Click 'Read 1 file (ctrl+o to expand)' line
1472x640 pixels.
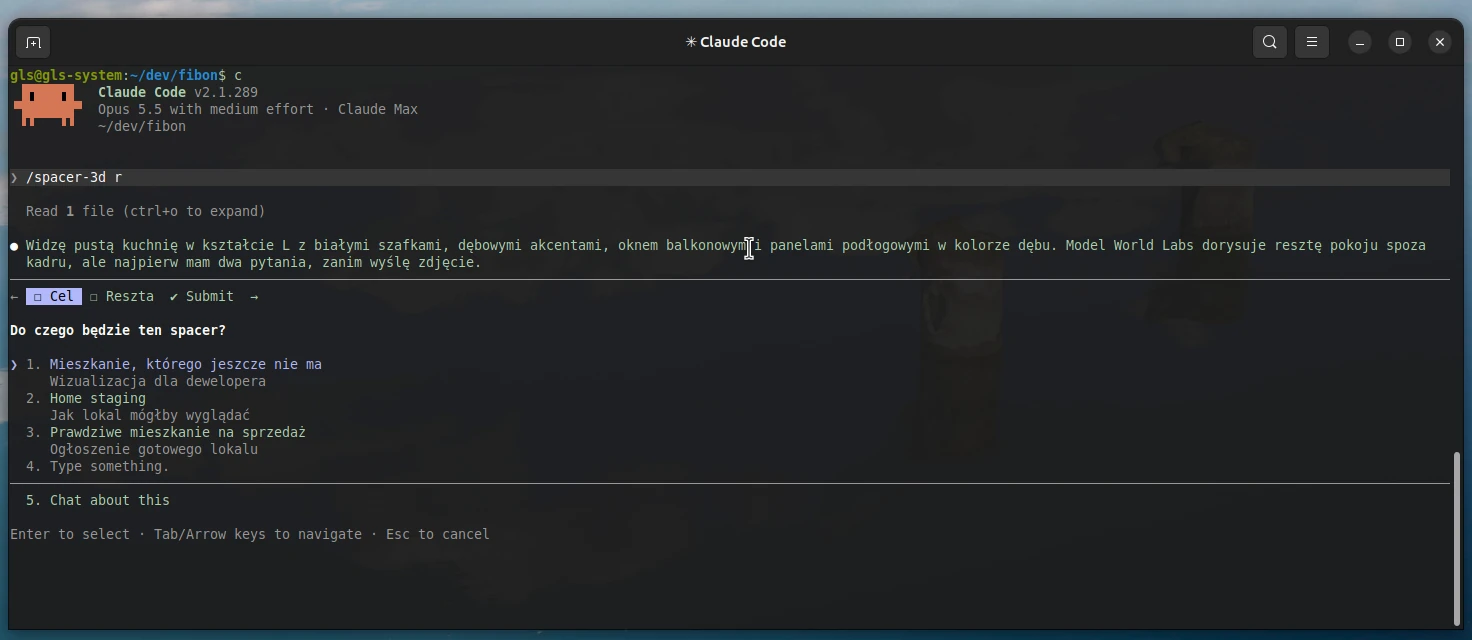pos(146,212)
